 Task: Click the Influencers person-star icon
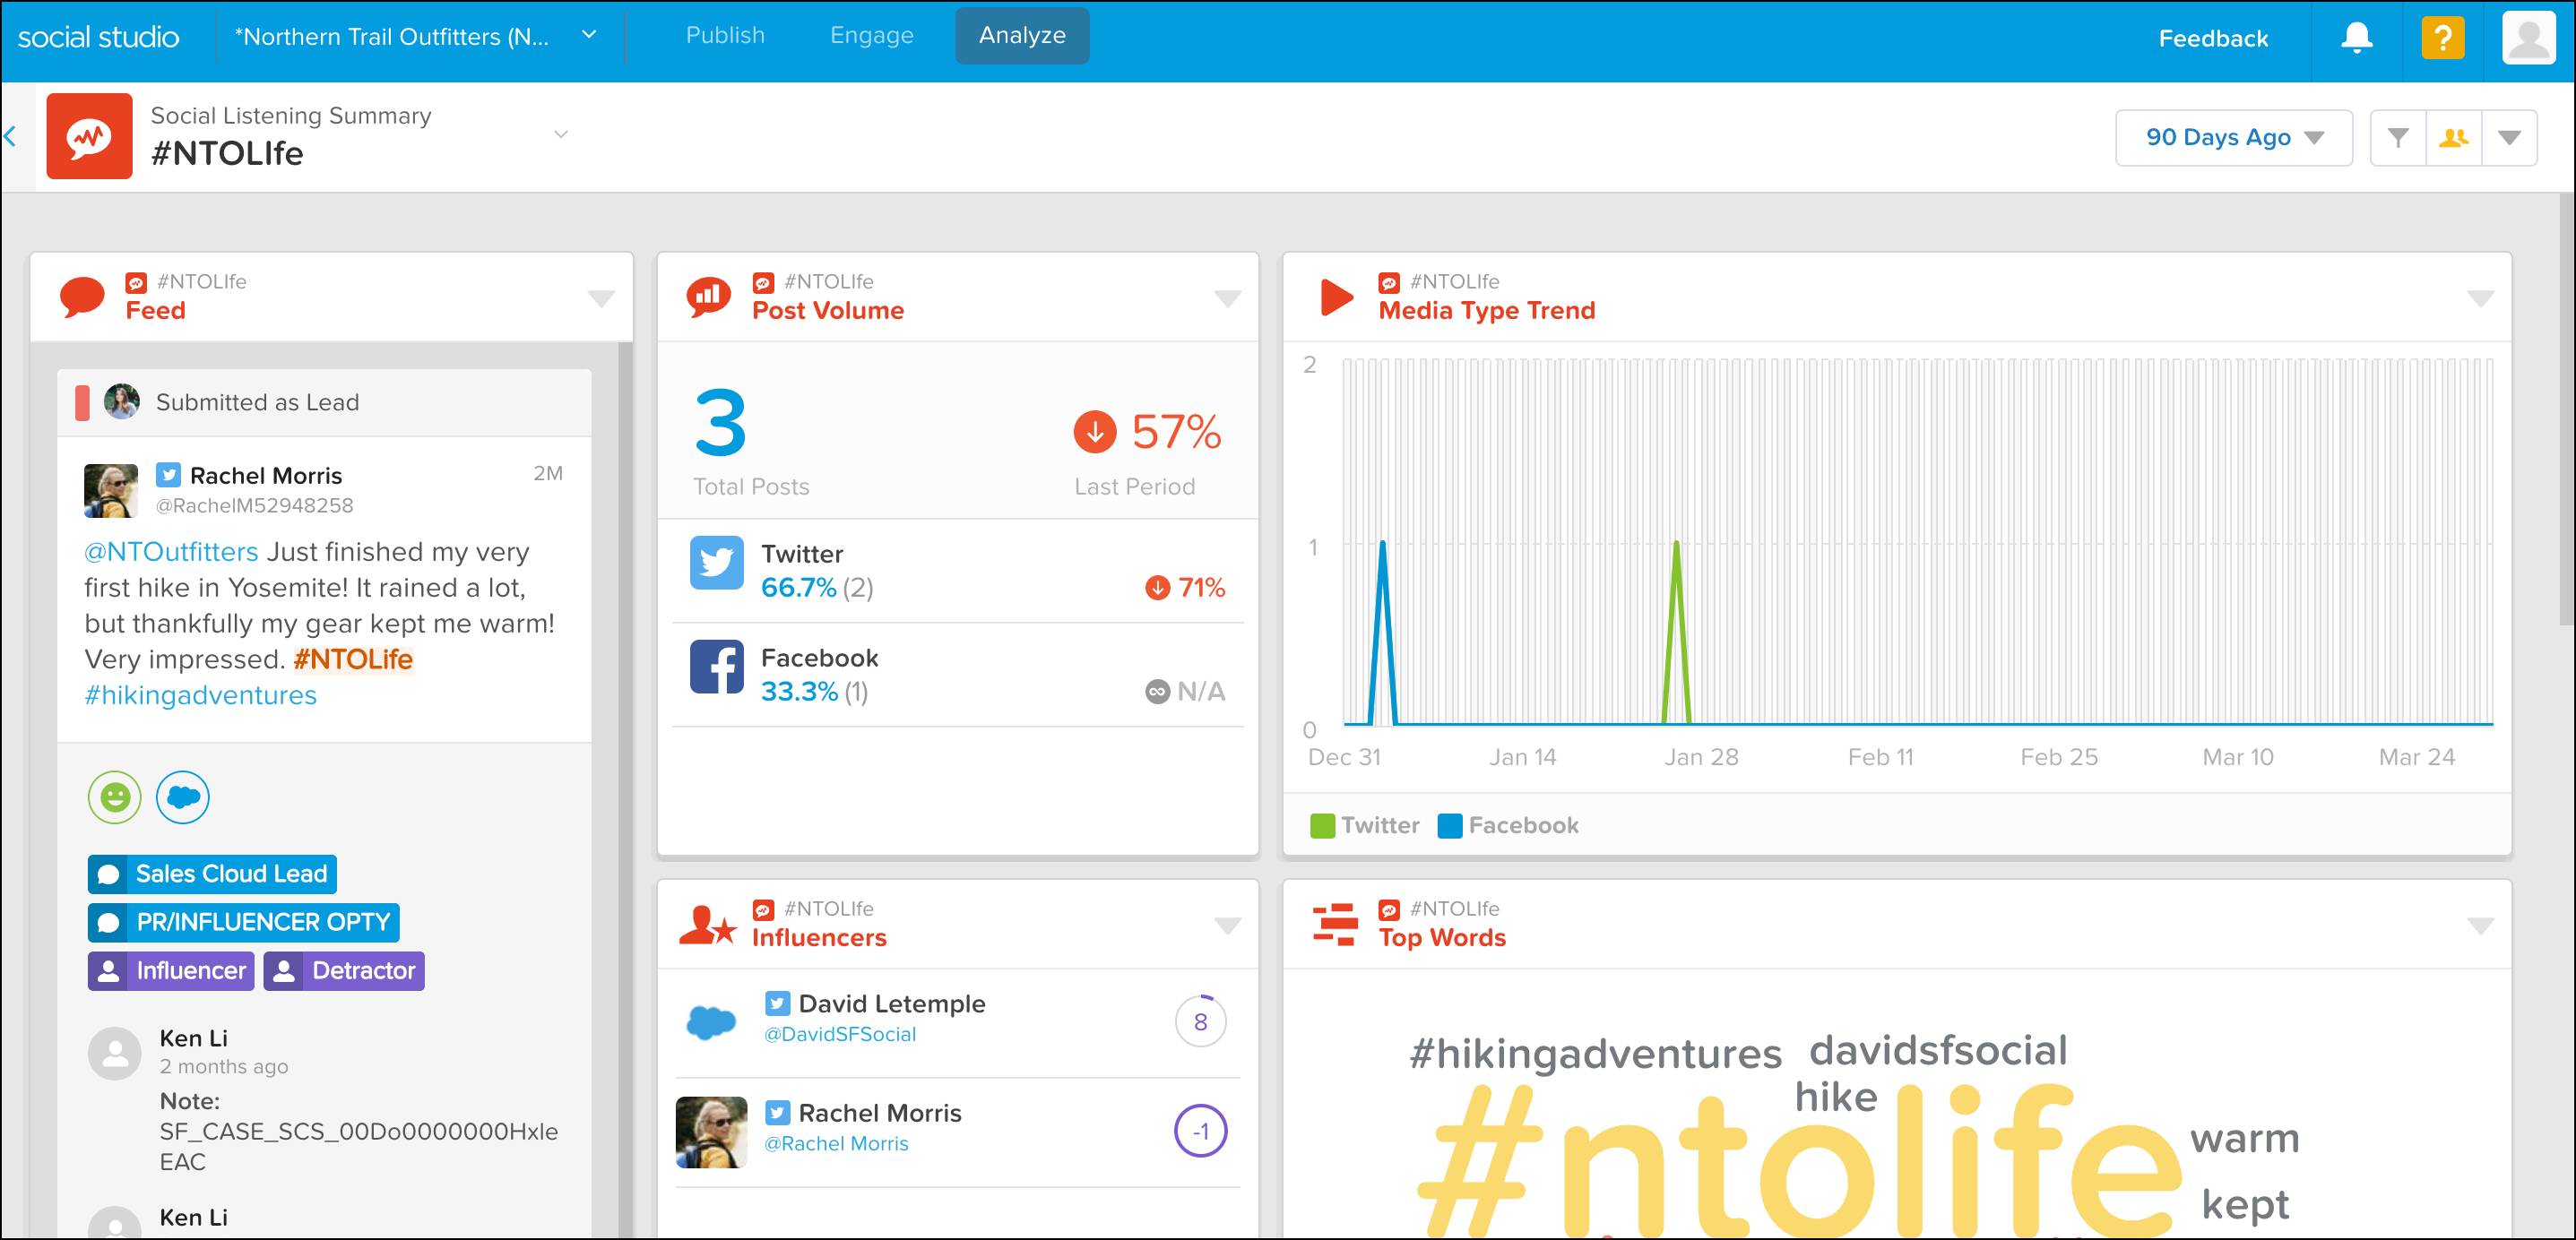[x=708, y=924]
